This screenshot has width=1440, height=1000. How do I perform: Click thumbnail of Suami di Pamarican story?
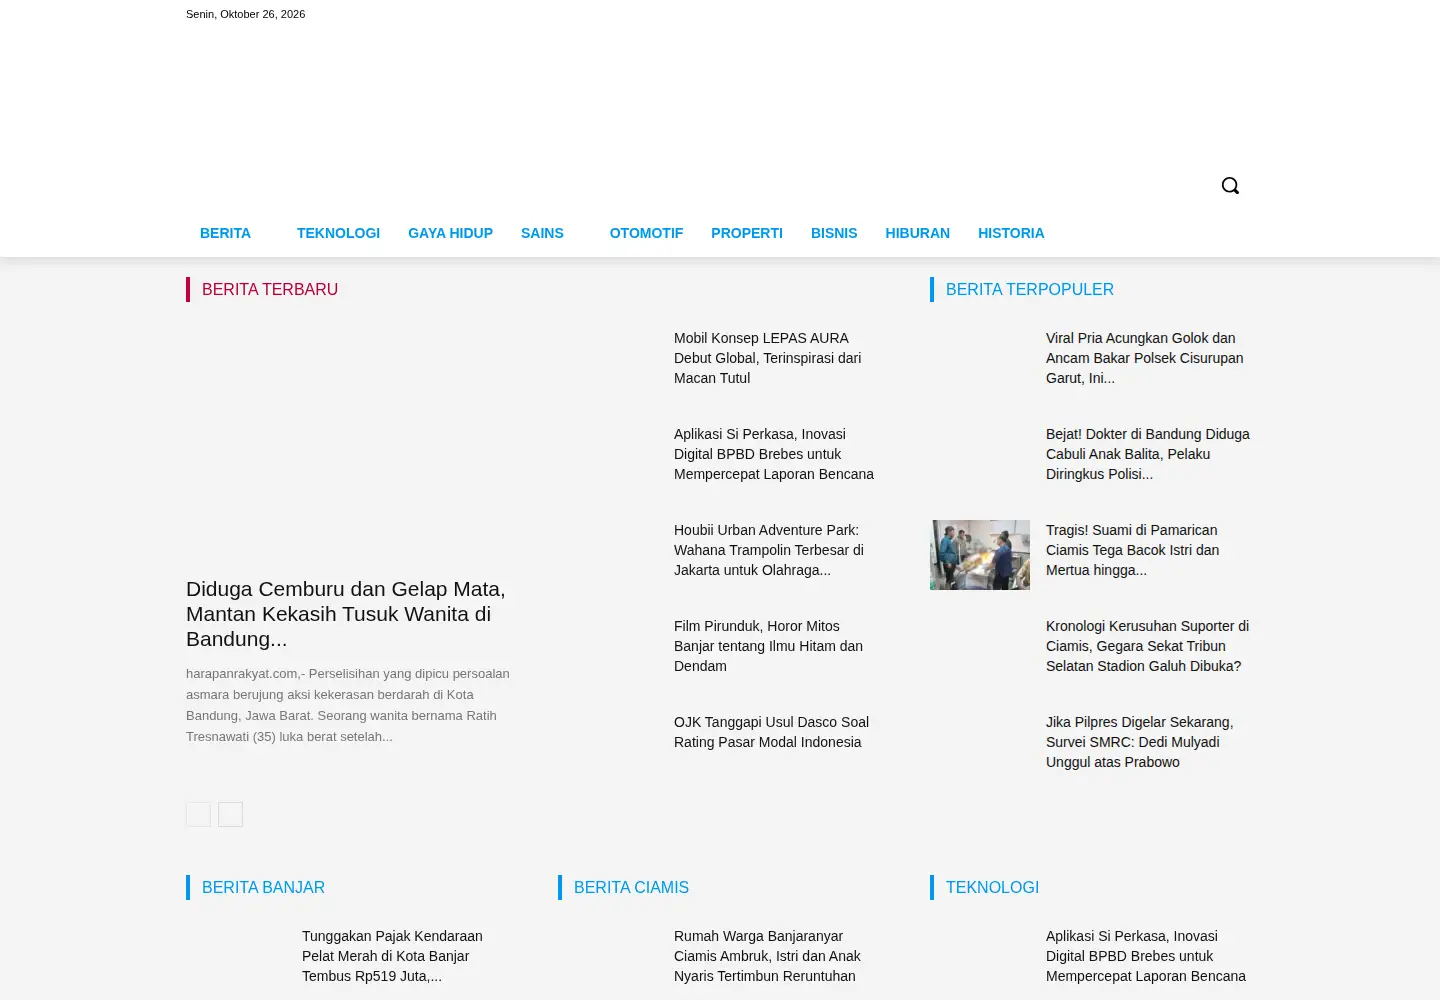[980, 555]
